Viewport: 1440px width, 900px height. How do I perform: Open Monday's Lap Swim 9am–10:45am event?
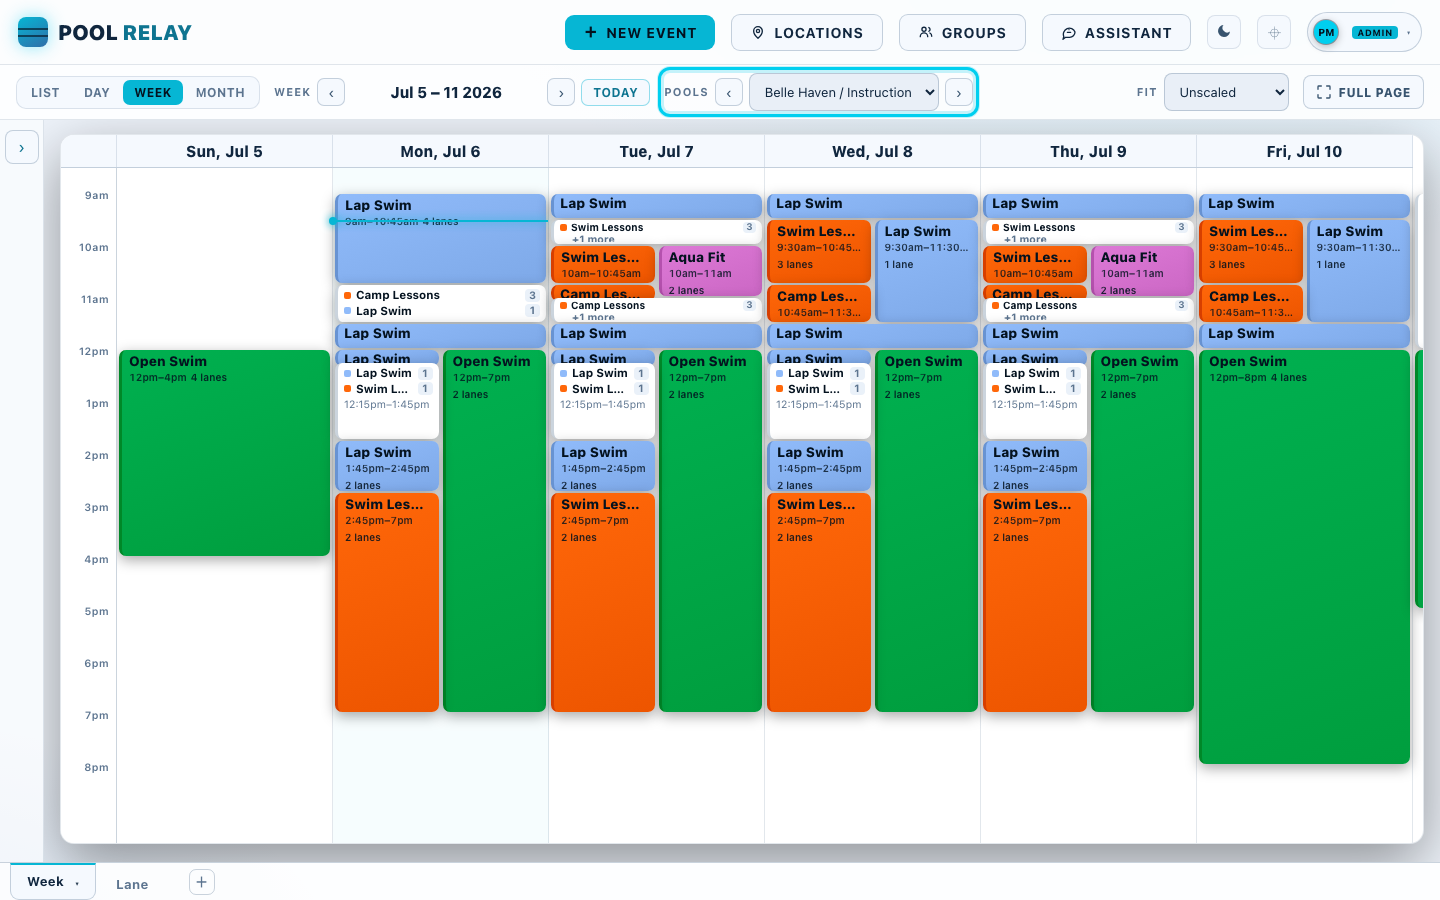pyautogui.click(x=440, y=239)
